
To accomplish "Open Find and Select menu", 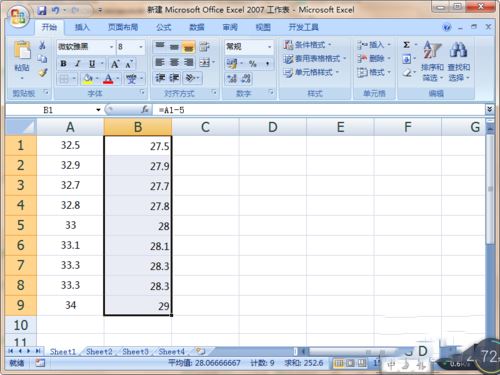I will point(459,61).
